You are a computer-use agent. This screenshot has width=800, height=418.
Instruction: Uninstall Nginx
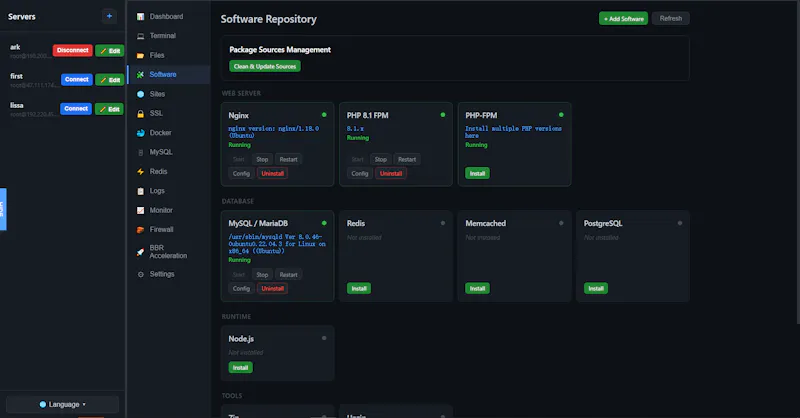(272, 174)
